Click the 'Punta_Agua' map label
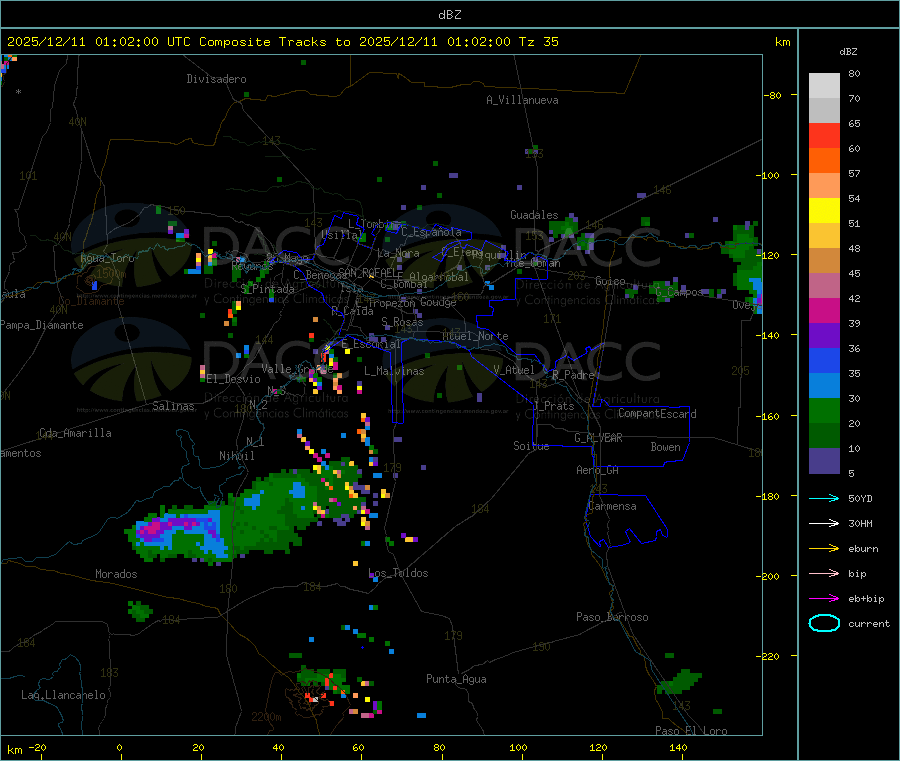Image resolution: width=900 pixels, height=761 pixels. 456,679
